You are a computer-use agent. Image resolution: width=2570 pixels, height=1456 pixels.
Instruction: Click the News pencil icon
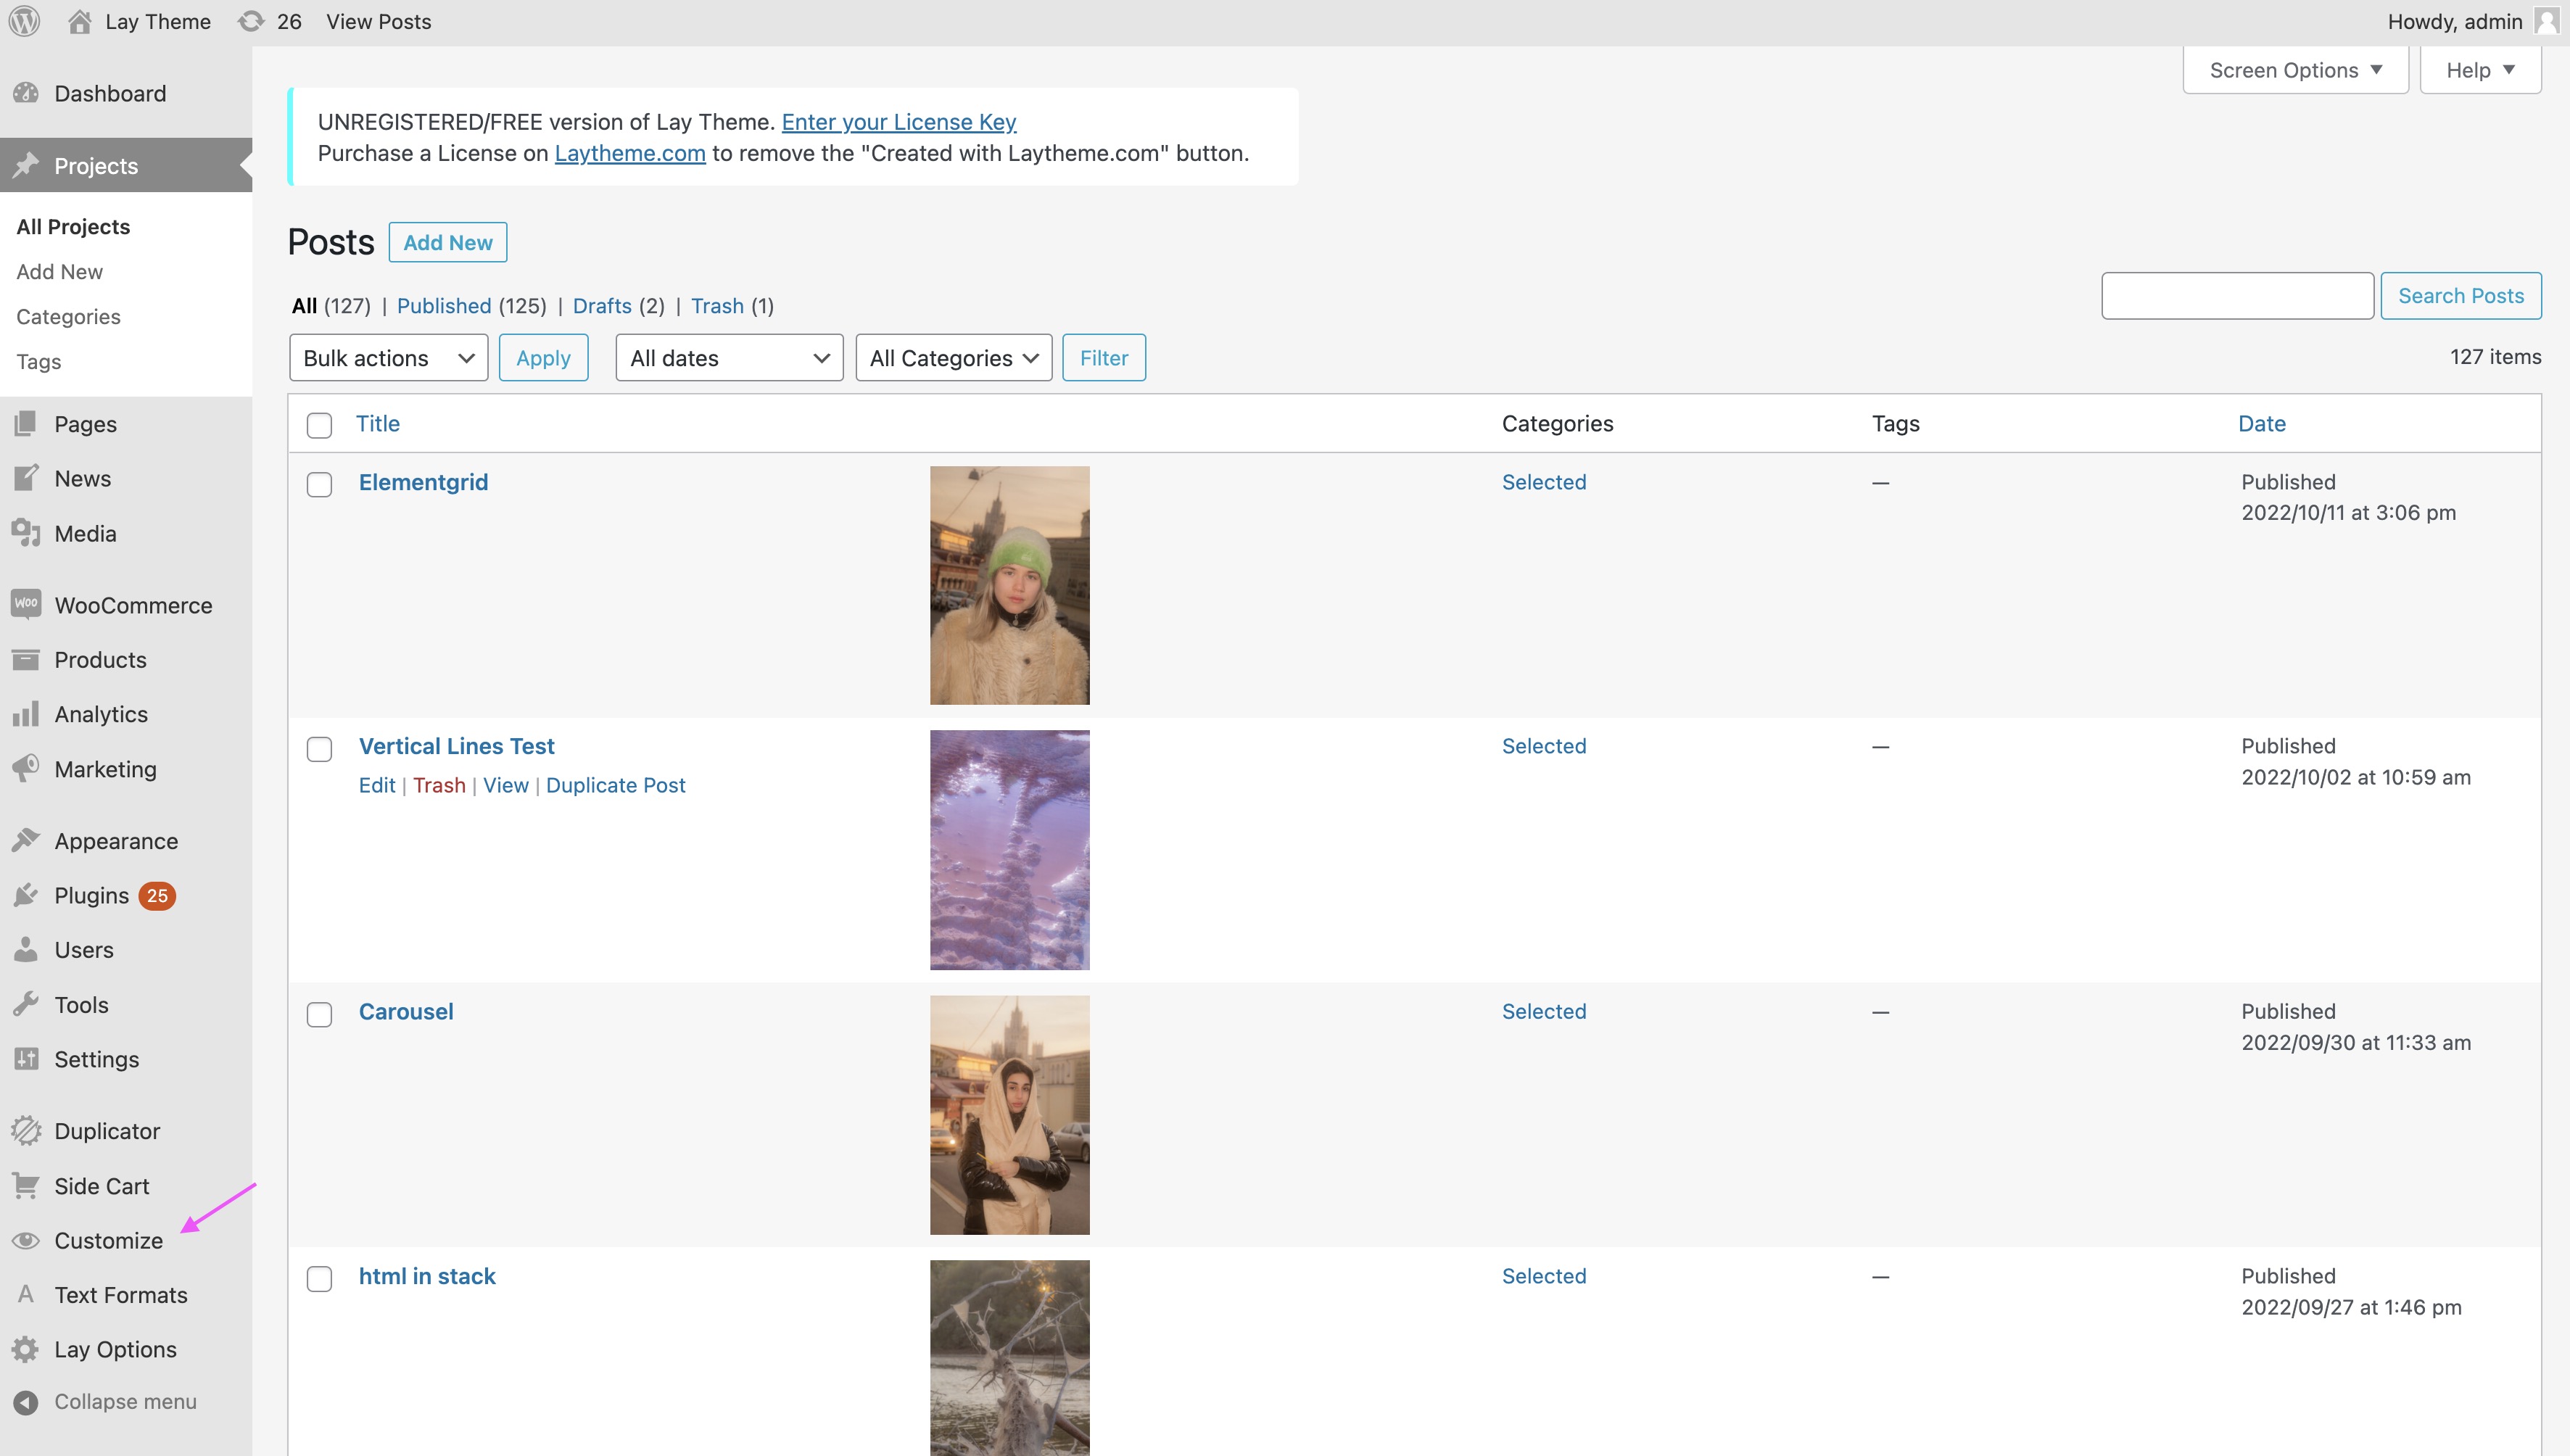click(26, 478)
